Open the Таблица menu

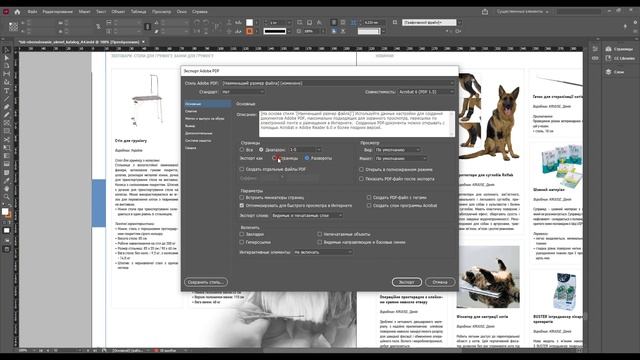pyautogui.click(x=138, y=12)
